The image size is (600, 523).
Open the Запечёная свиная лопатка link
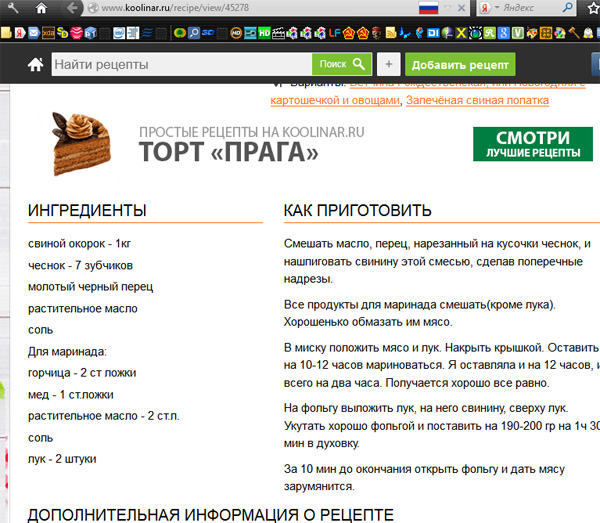[478, 100]
